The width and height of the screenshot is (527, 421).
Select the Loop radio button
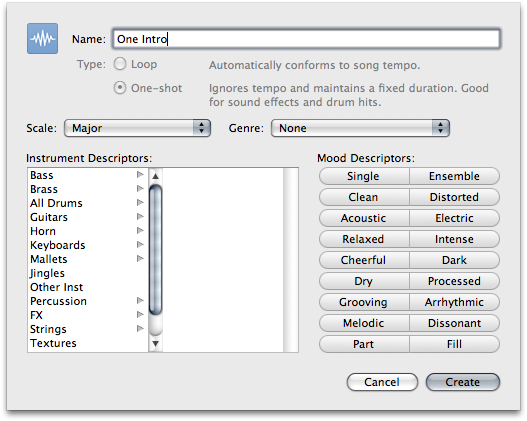click(120, 64)
